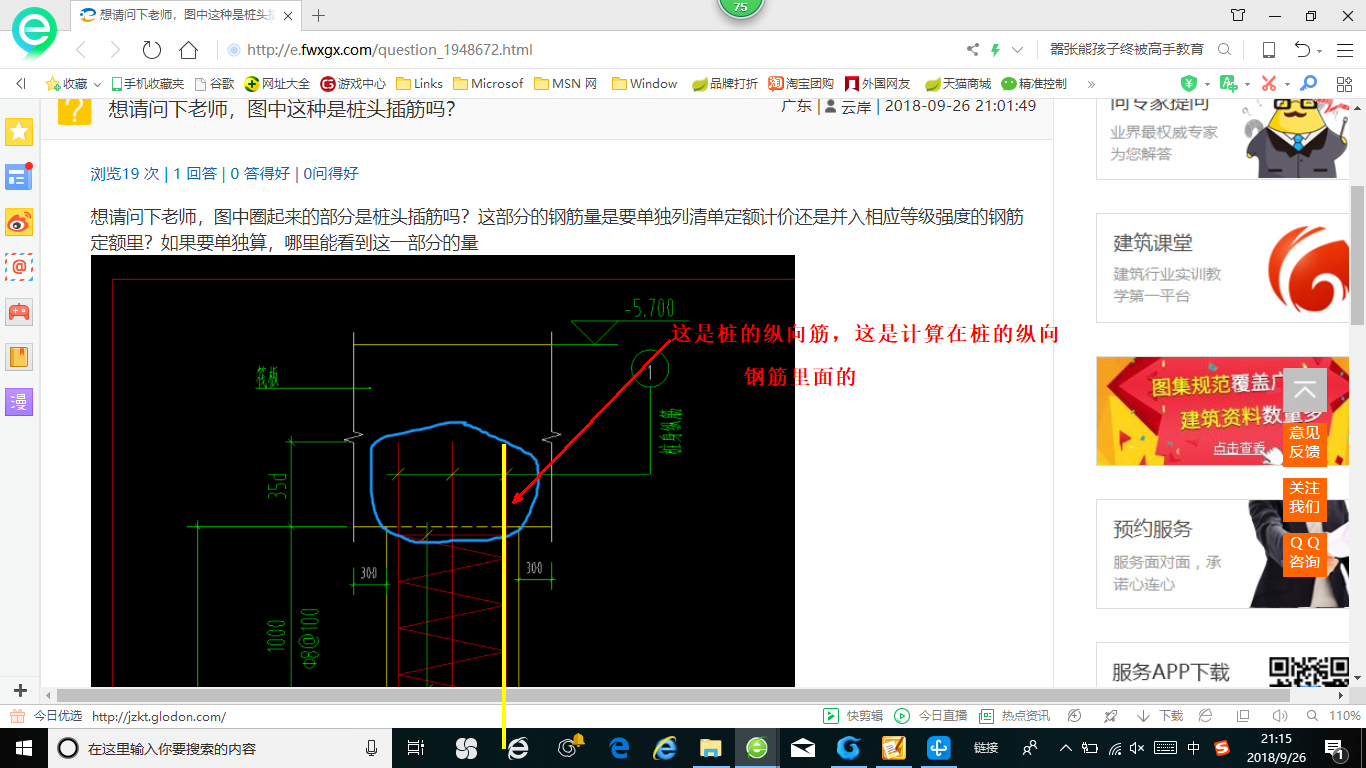This screenshot has height=768, width=1366.
Task: Click the undo close-tab icon
Action: click(x=1302, y=50)
